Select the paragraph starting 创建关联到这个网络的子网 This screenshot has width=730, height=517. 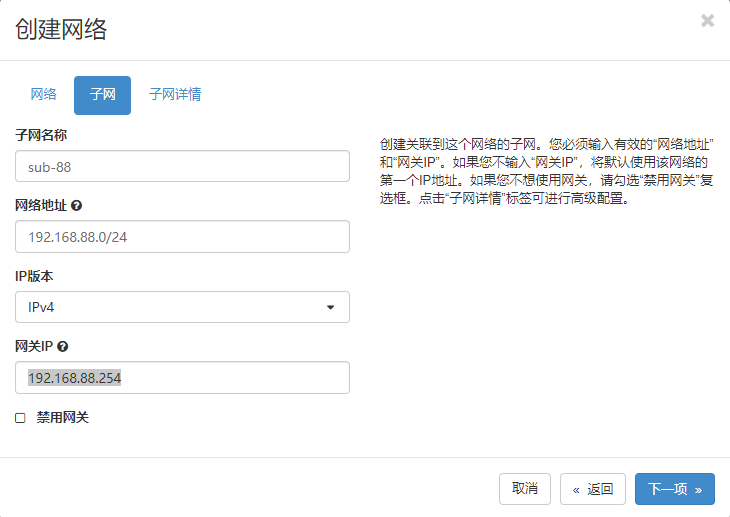(x=547, y=171)
